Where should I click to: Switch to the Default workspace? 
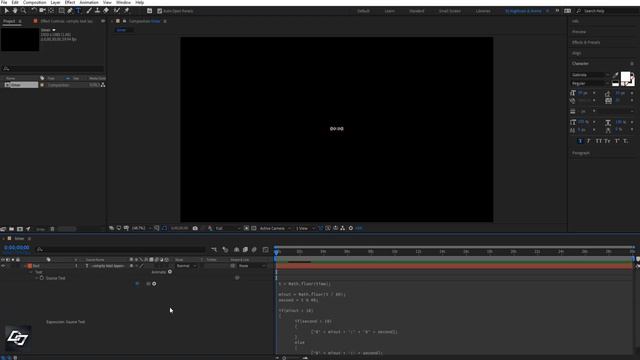pos(363,11)
